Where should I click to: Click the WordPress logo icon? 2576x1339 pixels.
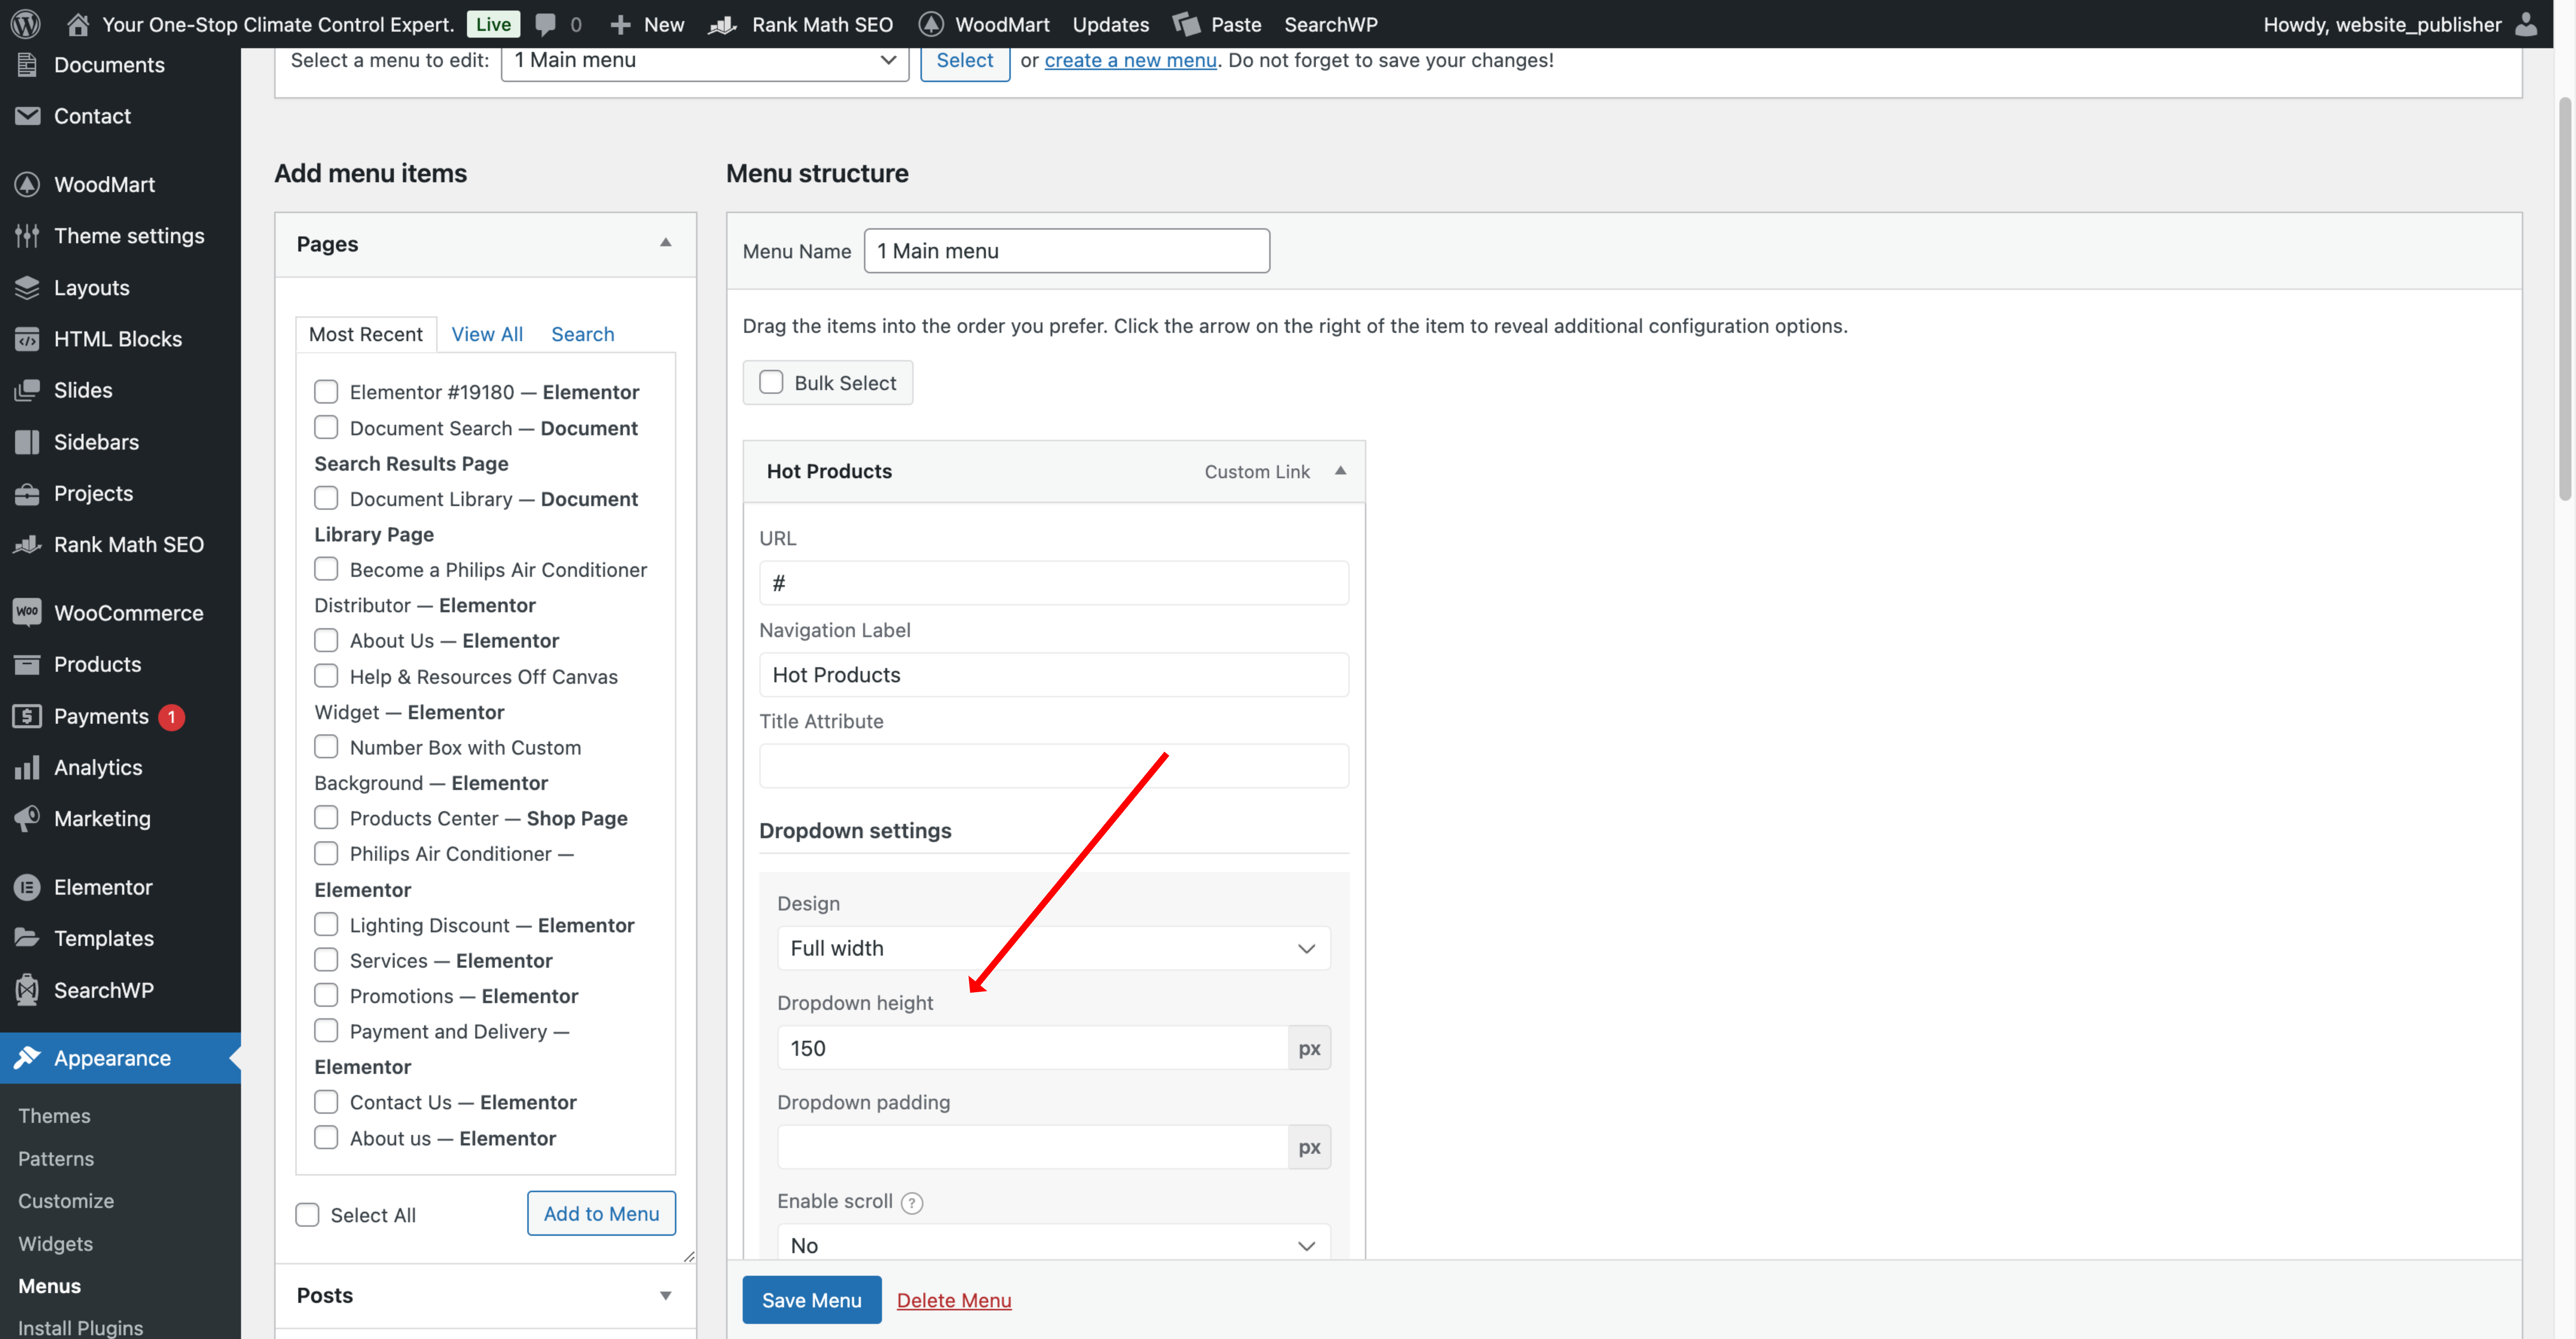click(26, 24)
